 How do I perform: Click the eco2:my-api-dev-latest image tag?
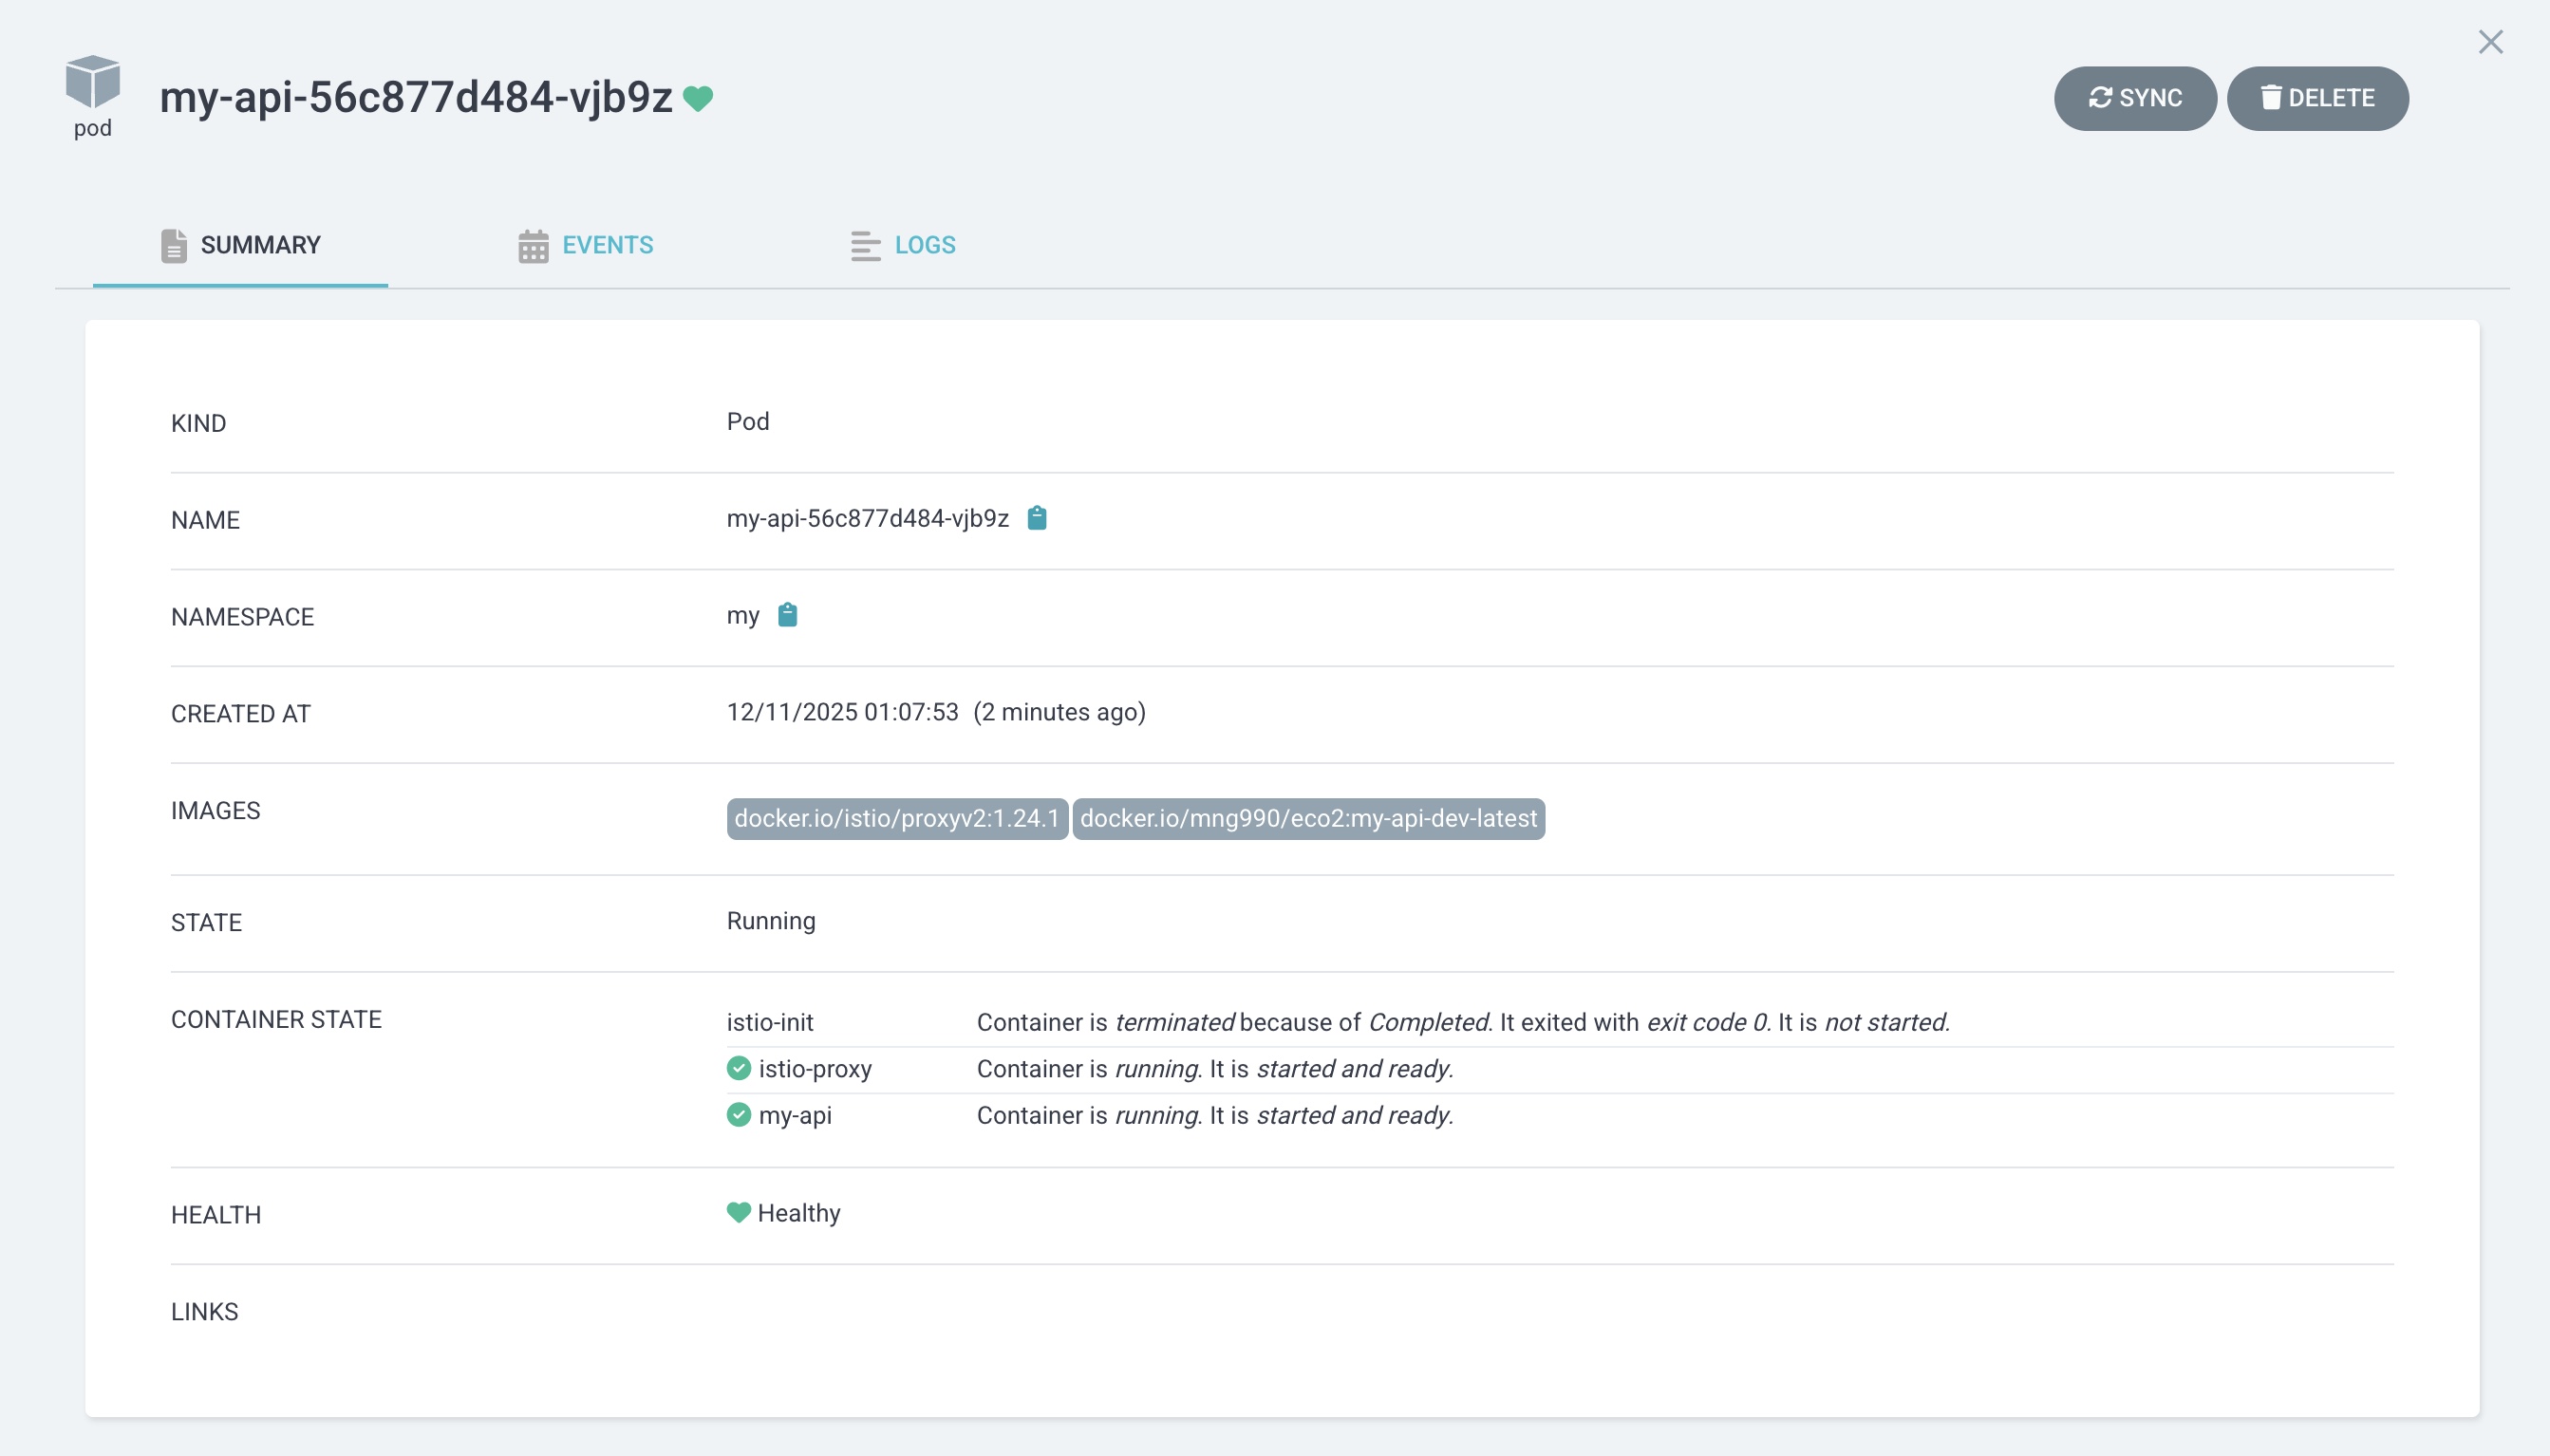click(1308, 819)
